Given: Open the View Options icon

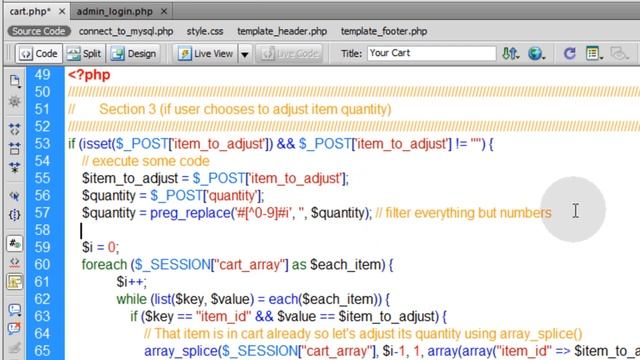Looking at the screenshot, I should point(594,53).
